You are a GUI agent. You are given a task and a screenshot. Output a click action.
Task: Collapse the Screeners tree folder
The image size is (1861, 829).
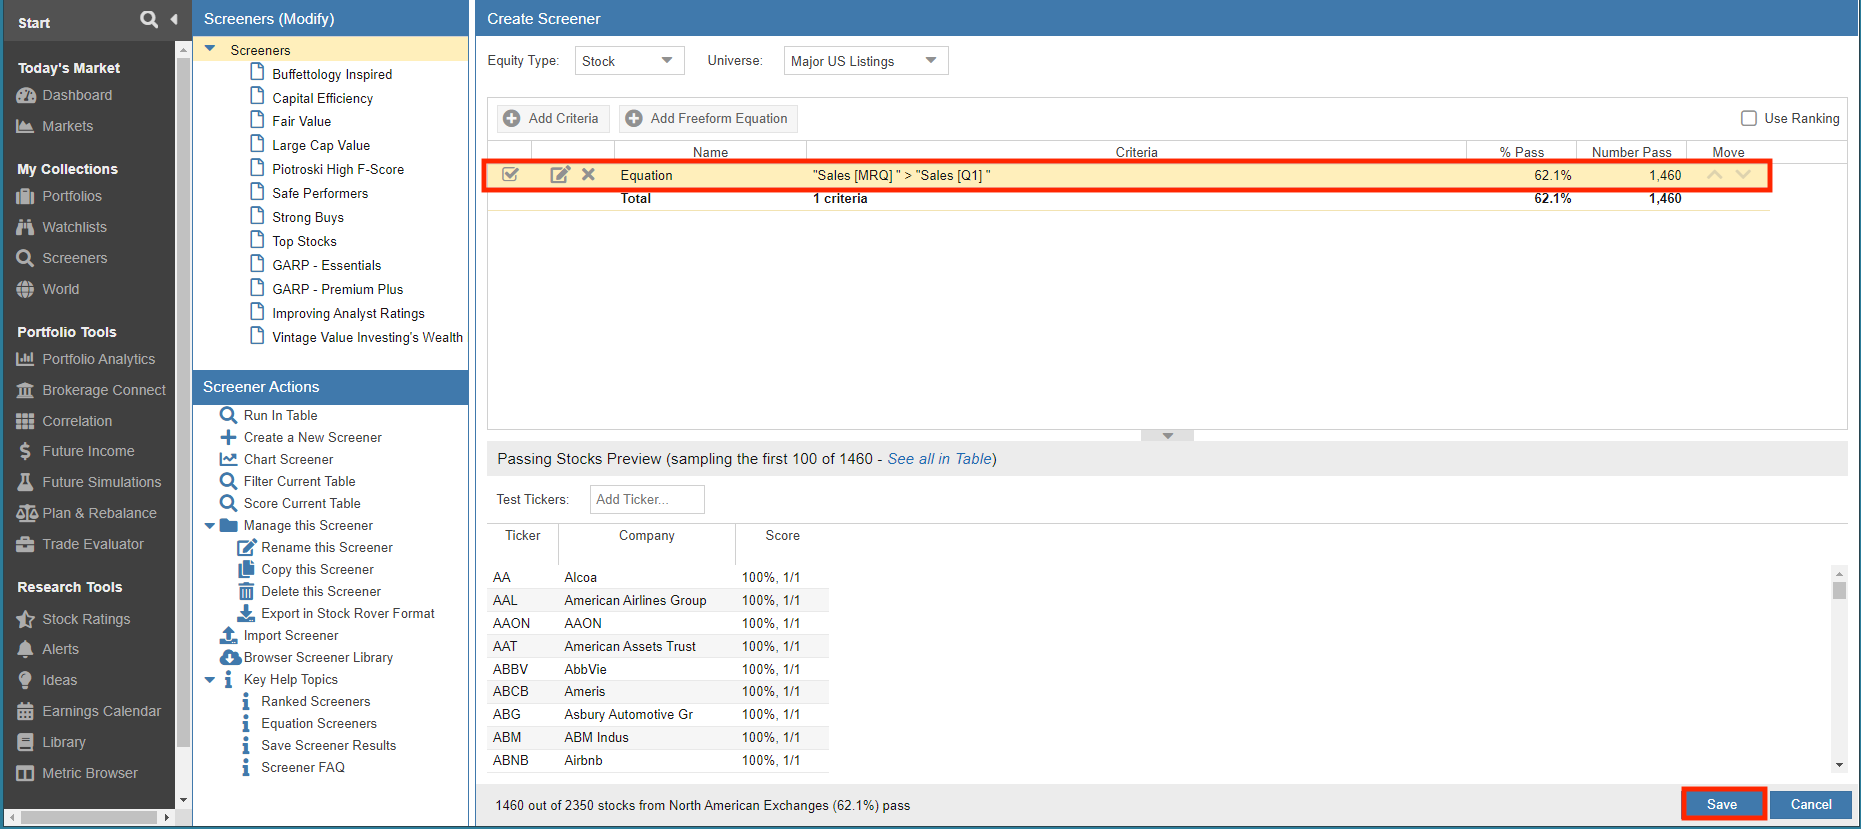(210, 48)
